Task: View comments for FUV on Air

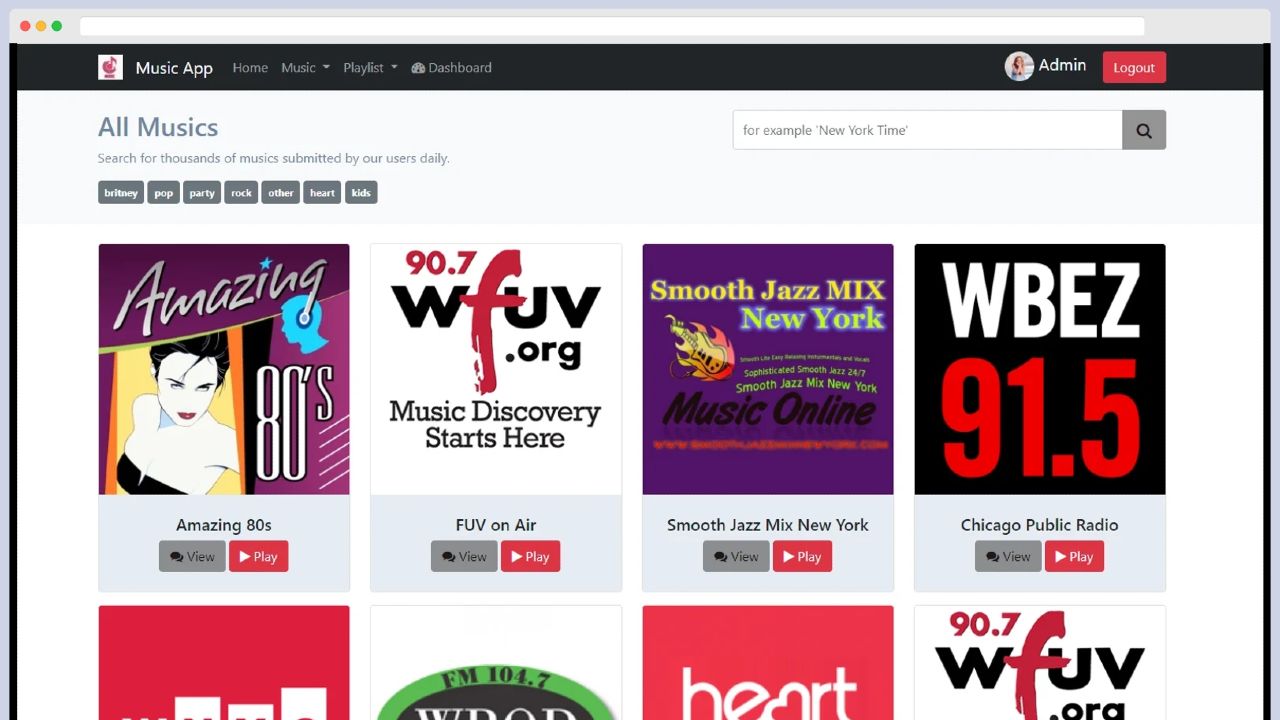Action: (464, 557)
